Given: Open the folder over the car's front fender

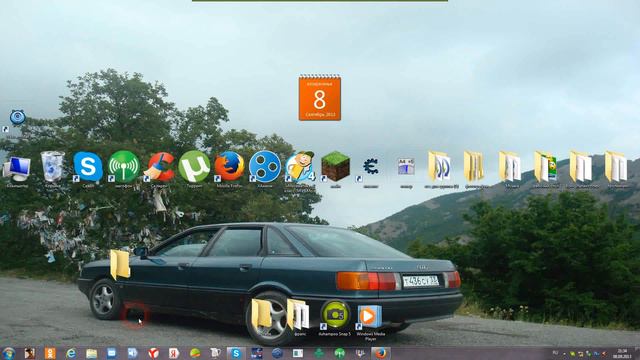Looking at the screenshot, I should coord(120,264).
